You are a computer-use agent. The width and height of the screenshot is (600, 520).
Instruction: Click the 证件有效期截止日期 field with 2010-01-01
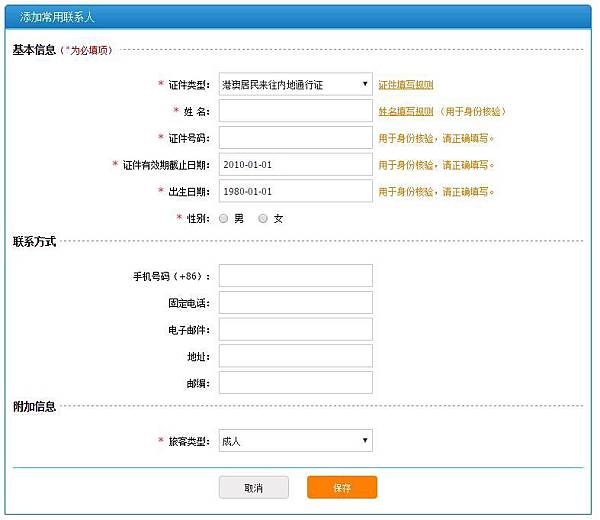(295, 165)
